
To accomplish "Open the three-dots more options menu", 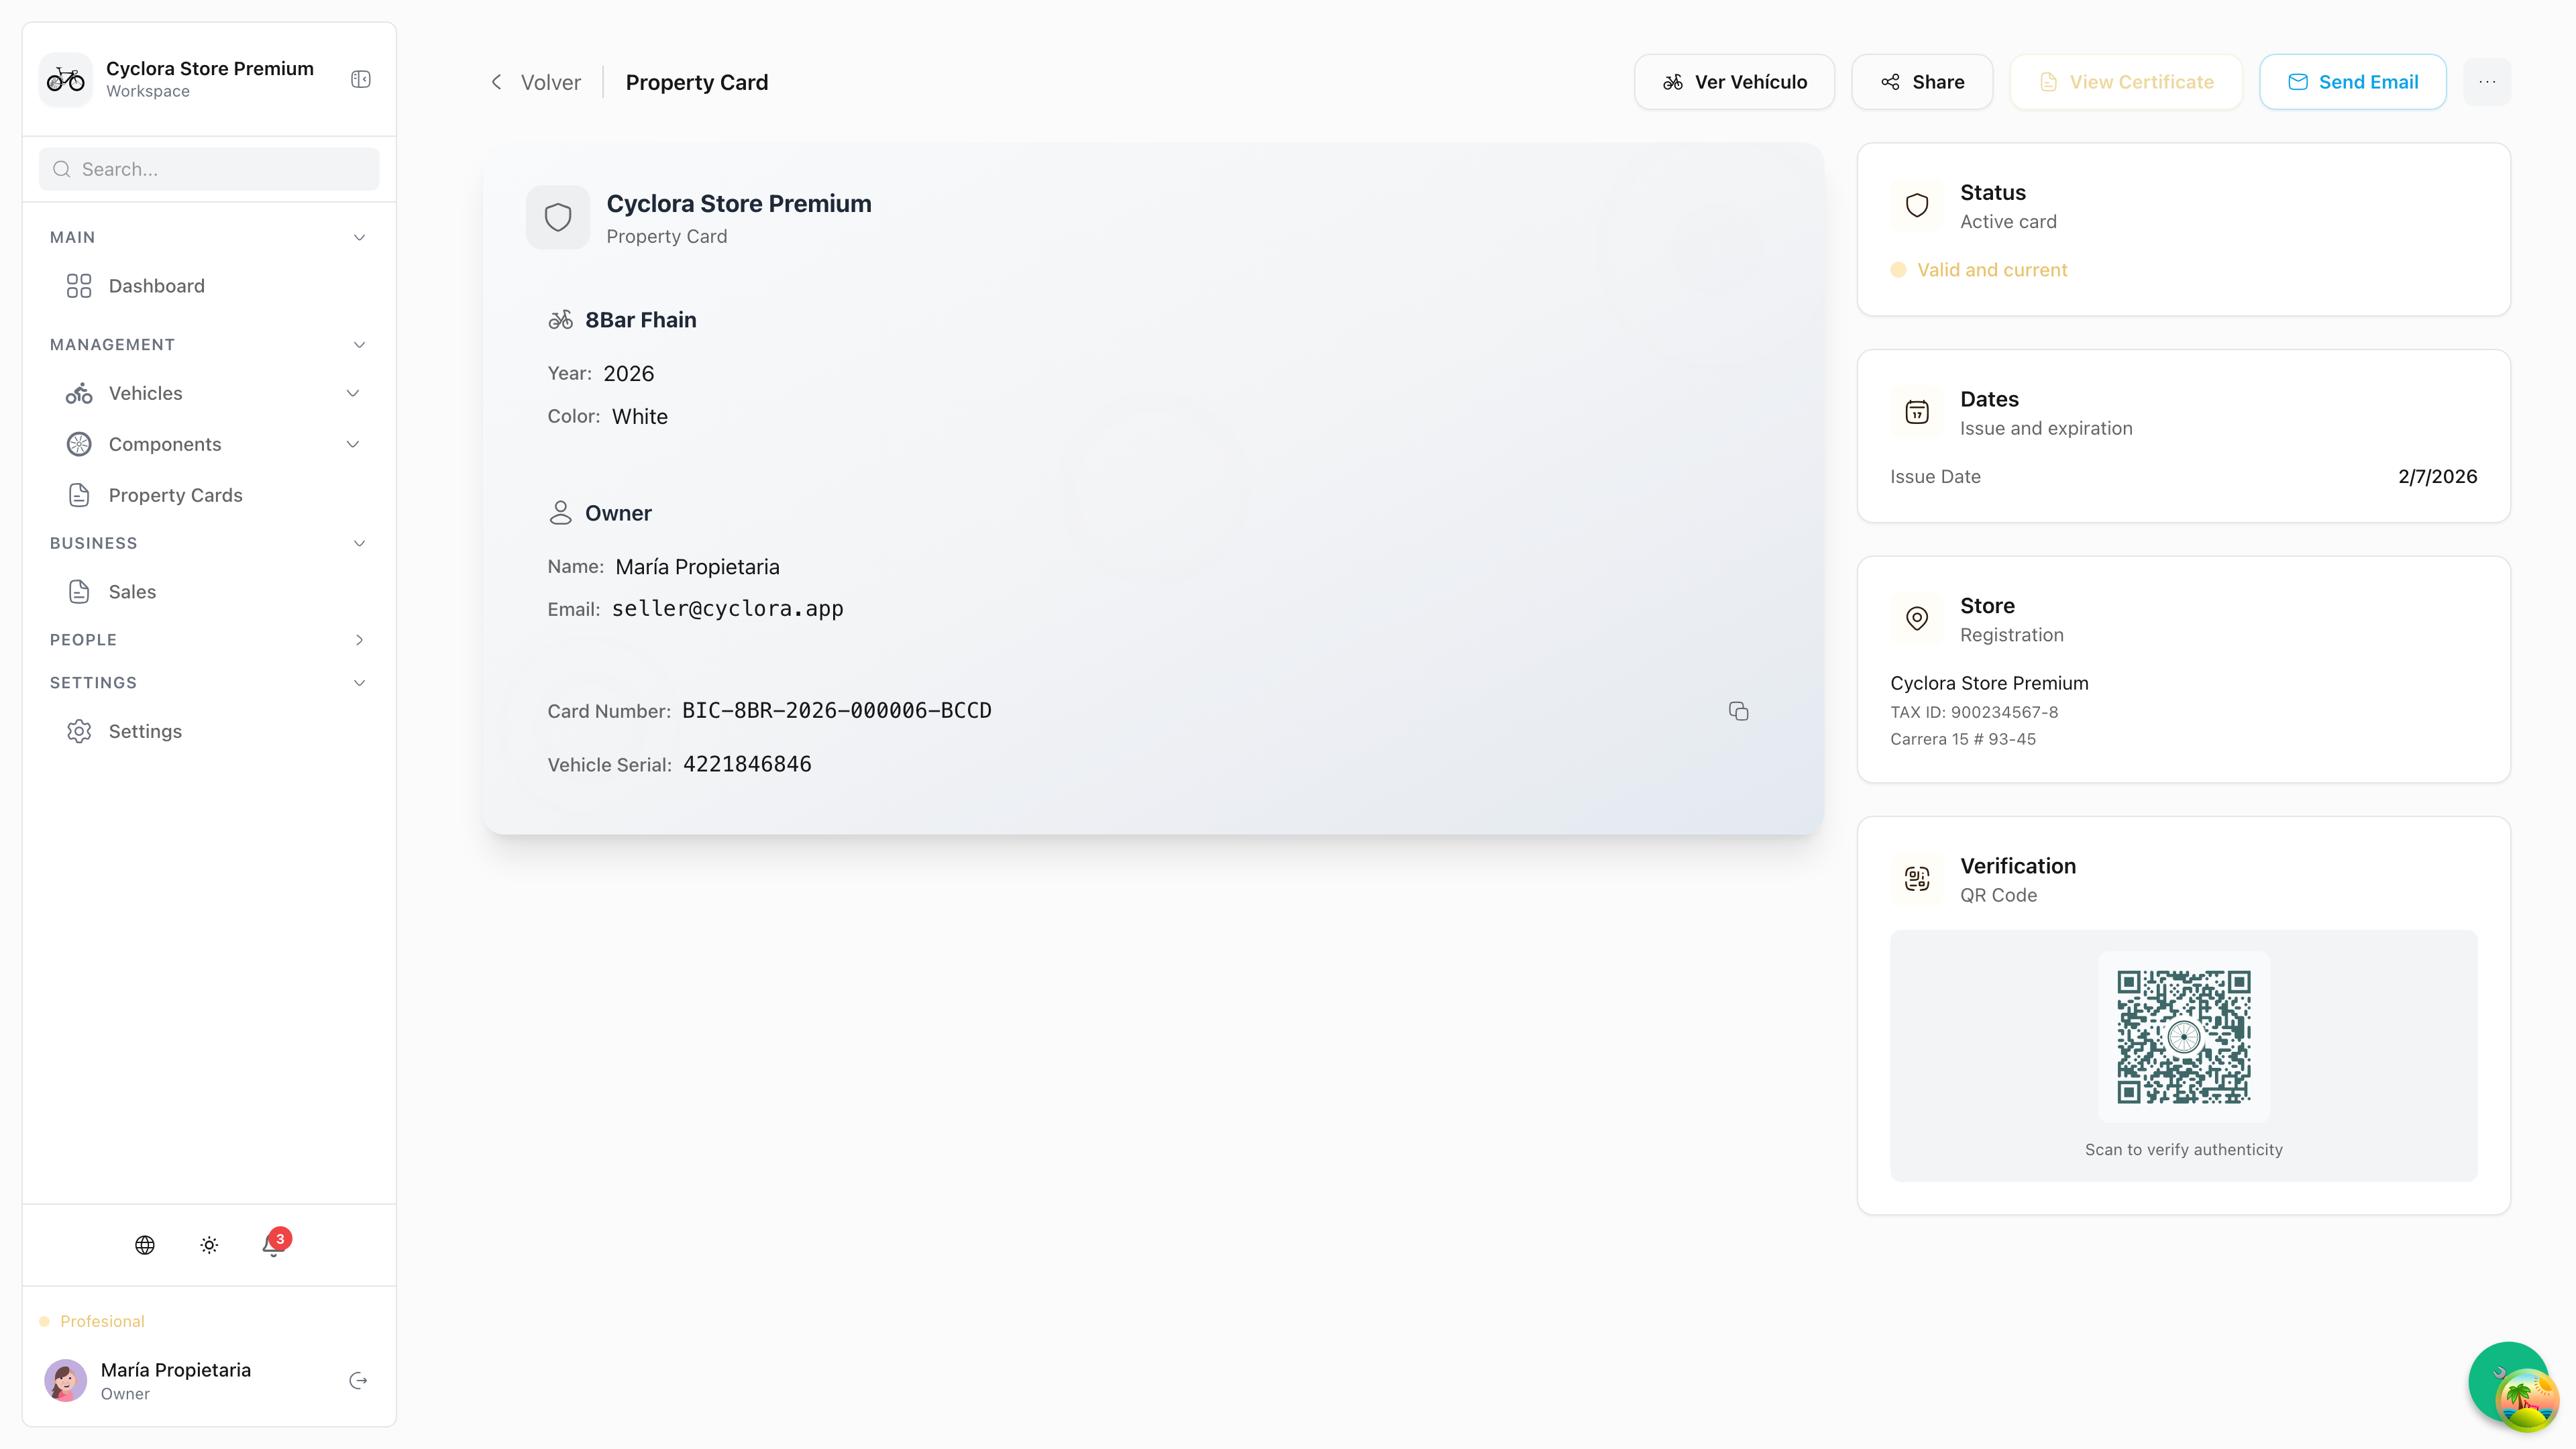I will click(x=2487, y=82).
